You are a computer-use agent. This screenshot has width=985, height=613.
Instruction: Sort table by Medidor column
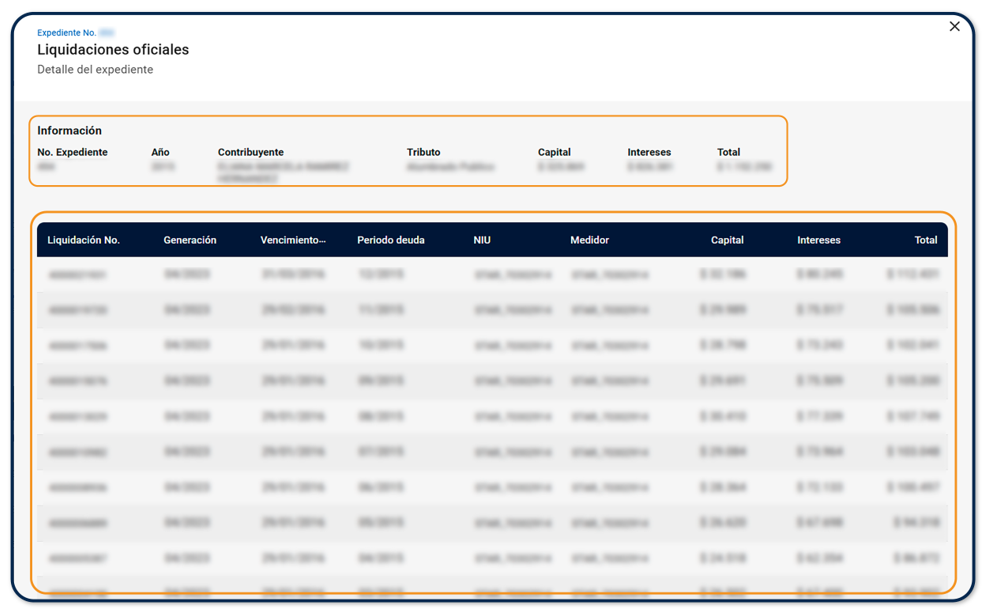[589, 240]
